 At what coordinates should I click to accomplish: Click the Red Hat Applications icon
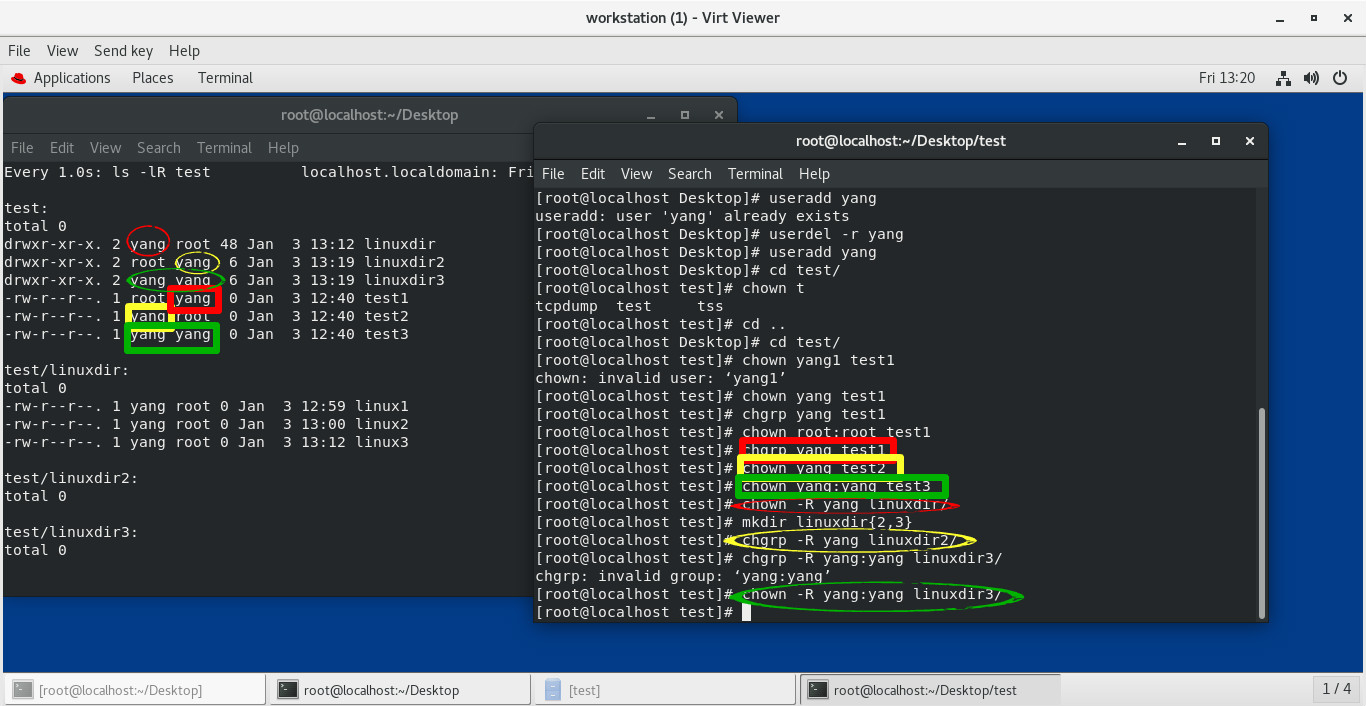(x=19, y=78)
